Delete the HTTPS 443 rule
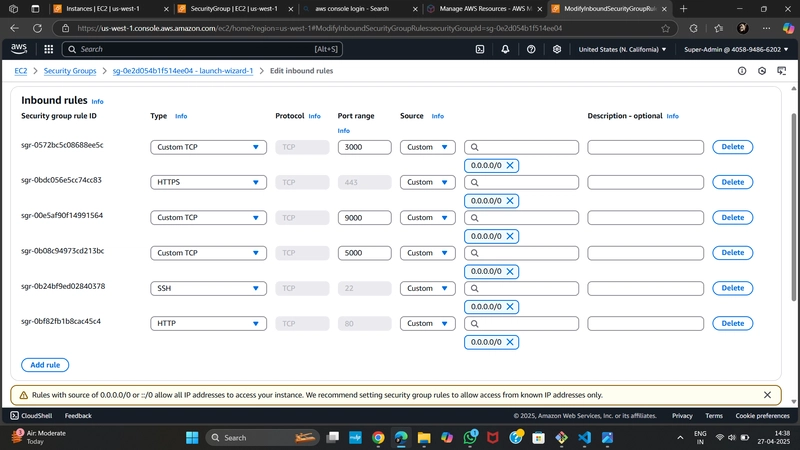 point(733,182)
